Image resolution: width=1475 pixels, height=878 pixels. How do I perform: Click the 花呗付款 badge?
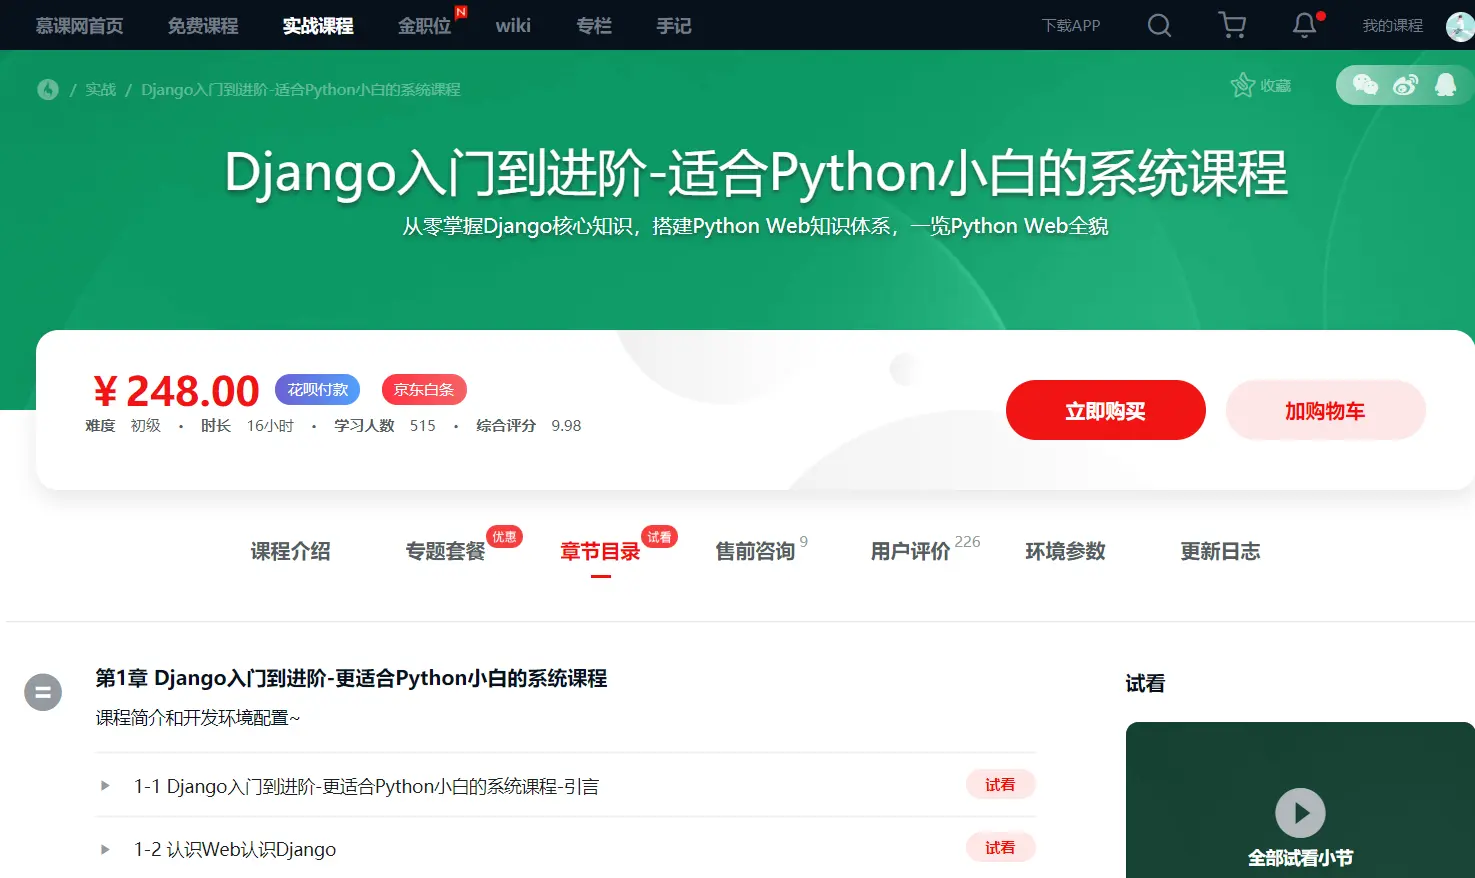pyautogui.click(x=318, y=389)
